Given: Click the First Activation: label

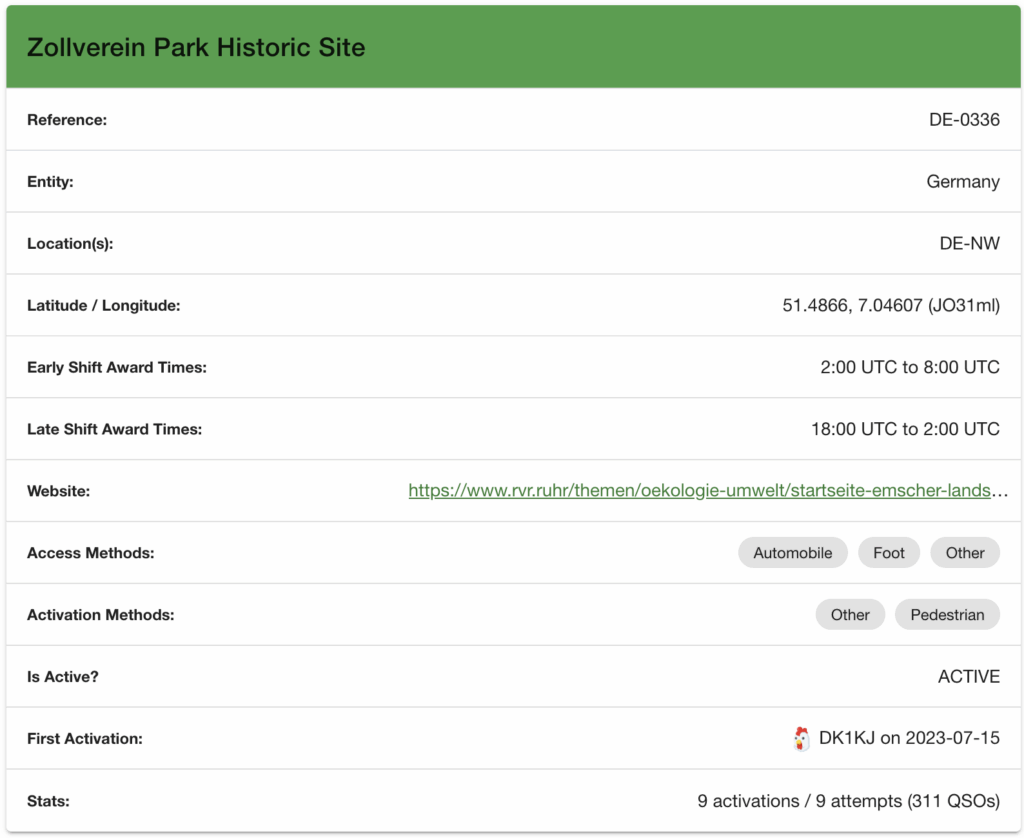Looking at the screenshot, I should [85, 739].
